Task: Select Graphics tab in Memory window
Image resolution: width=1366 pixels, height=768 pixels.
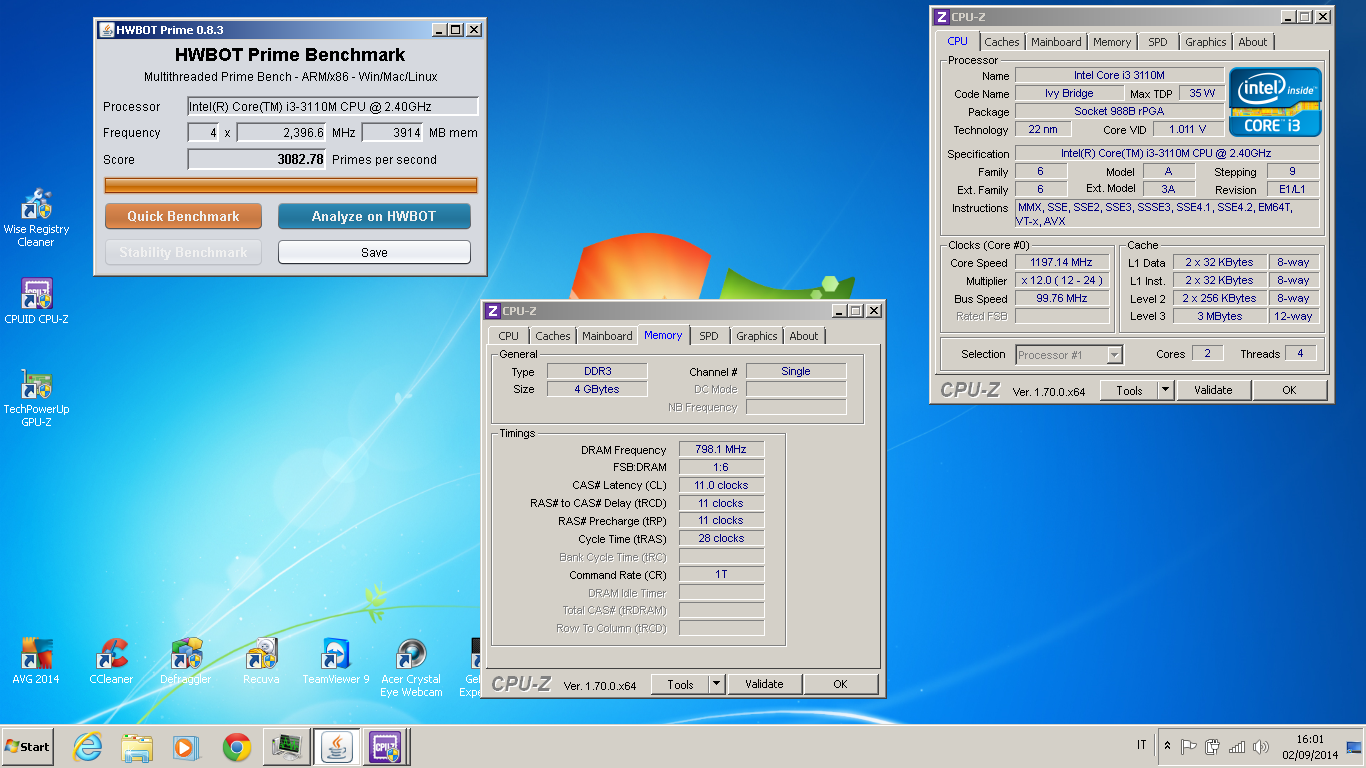Action: (x=757, y=336)
